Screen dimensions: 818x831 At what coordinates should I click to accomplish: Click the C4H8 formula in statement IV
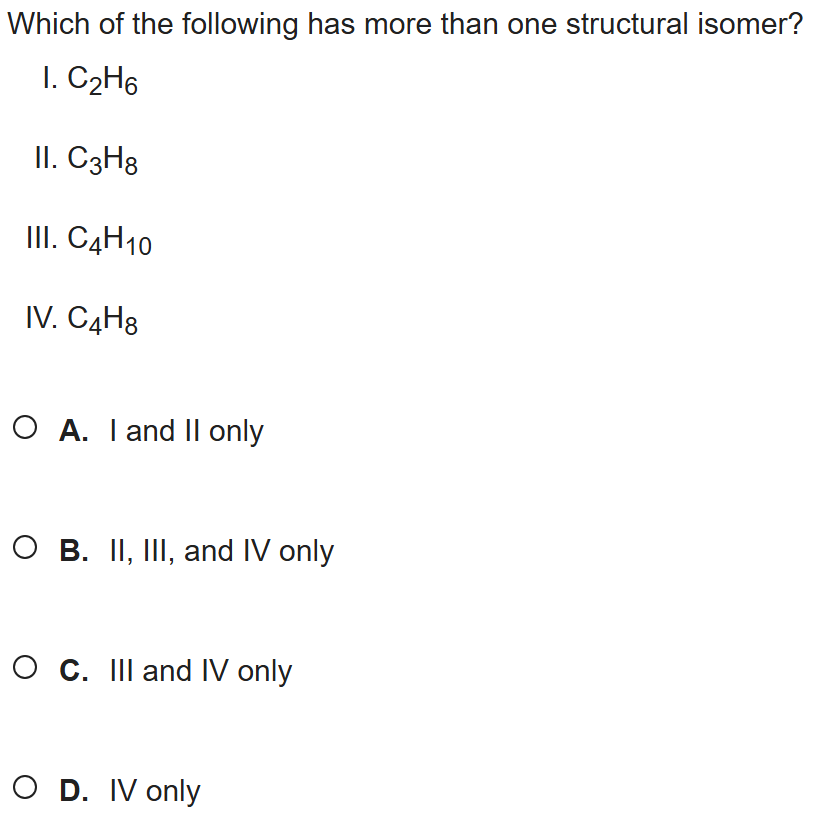coord(102,320)
